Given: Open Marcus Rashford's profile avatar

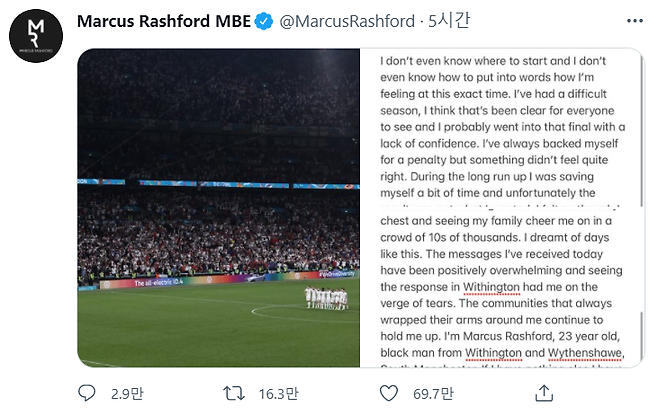Looking at the screenshot, I should point(36,36).
